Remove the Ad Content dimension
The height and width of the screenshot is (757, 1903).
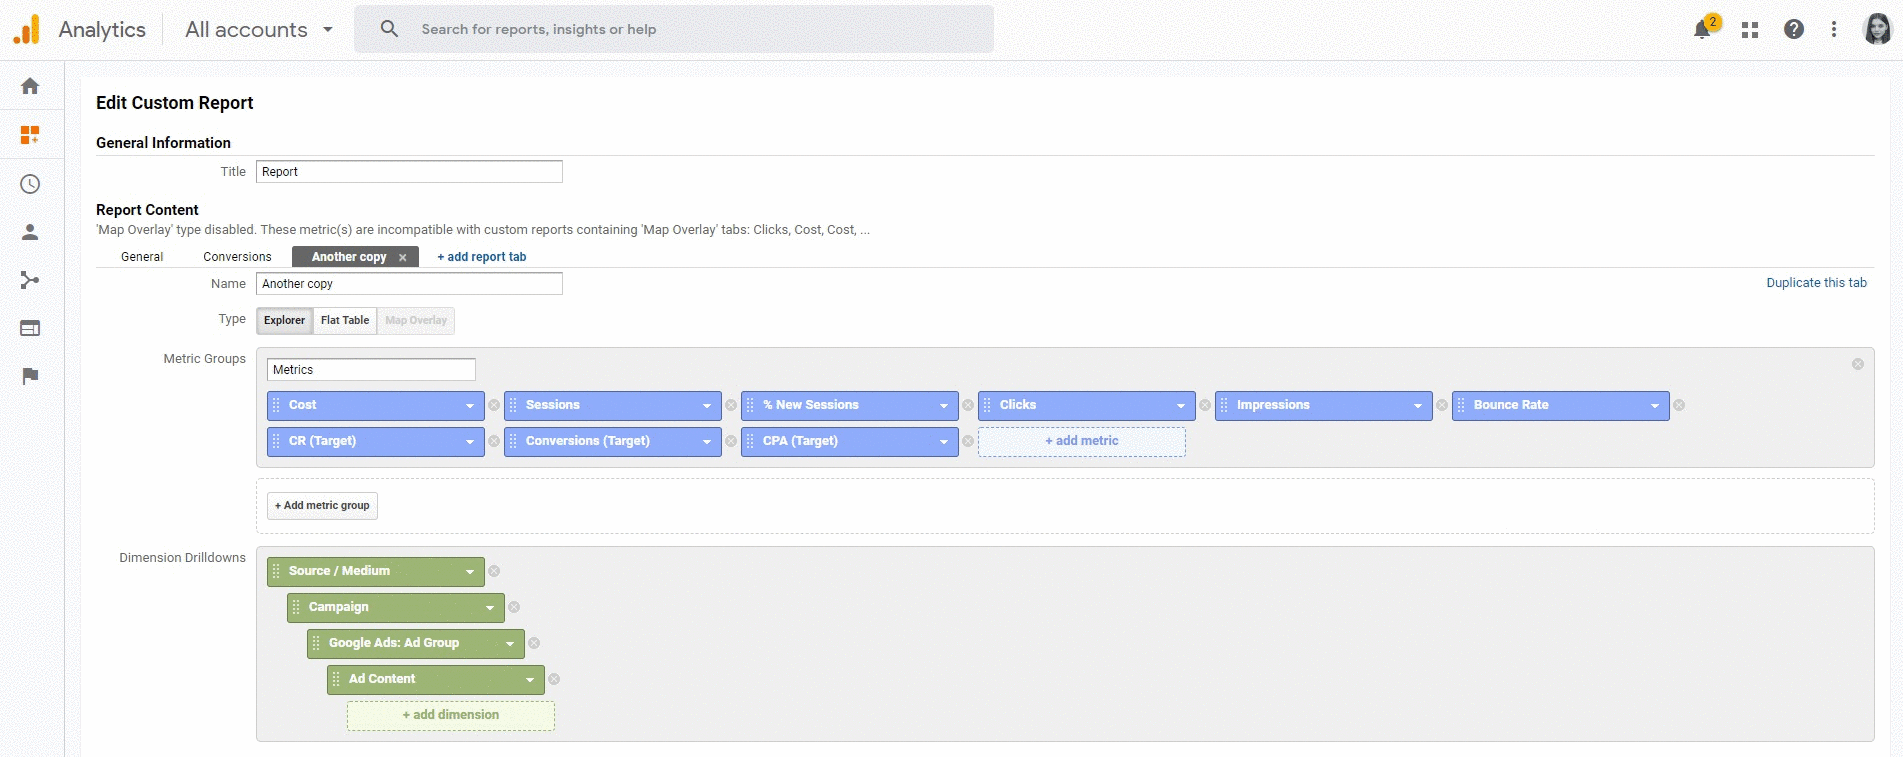[554, 679]
